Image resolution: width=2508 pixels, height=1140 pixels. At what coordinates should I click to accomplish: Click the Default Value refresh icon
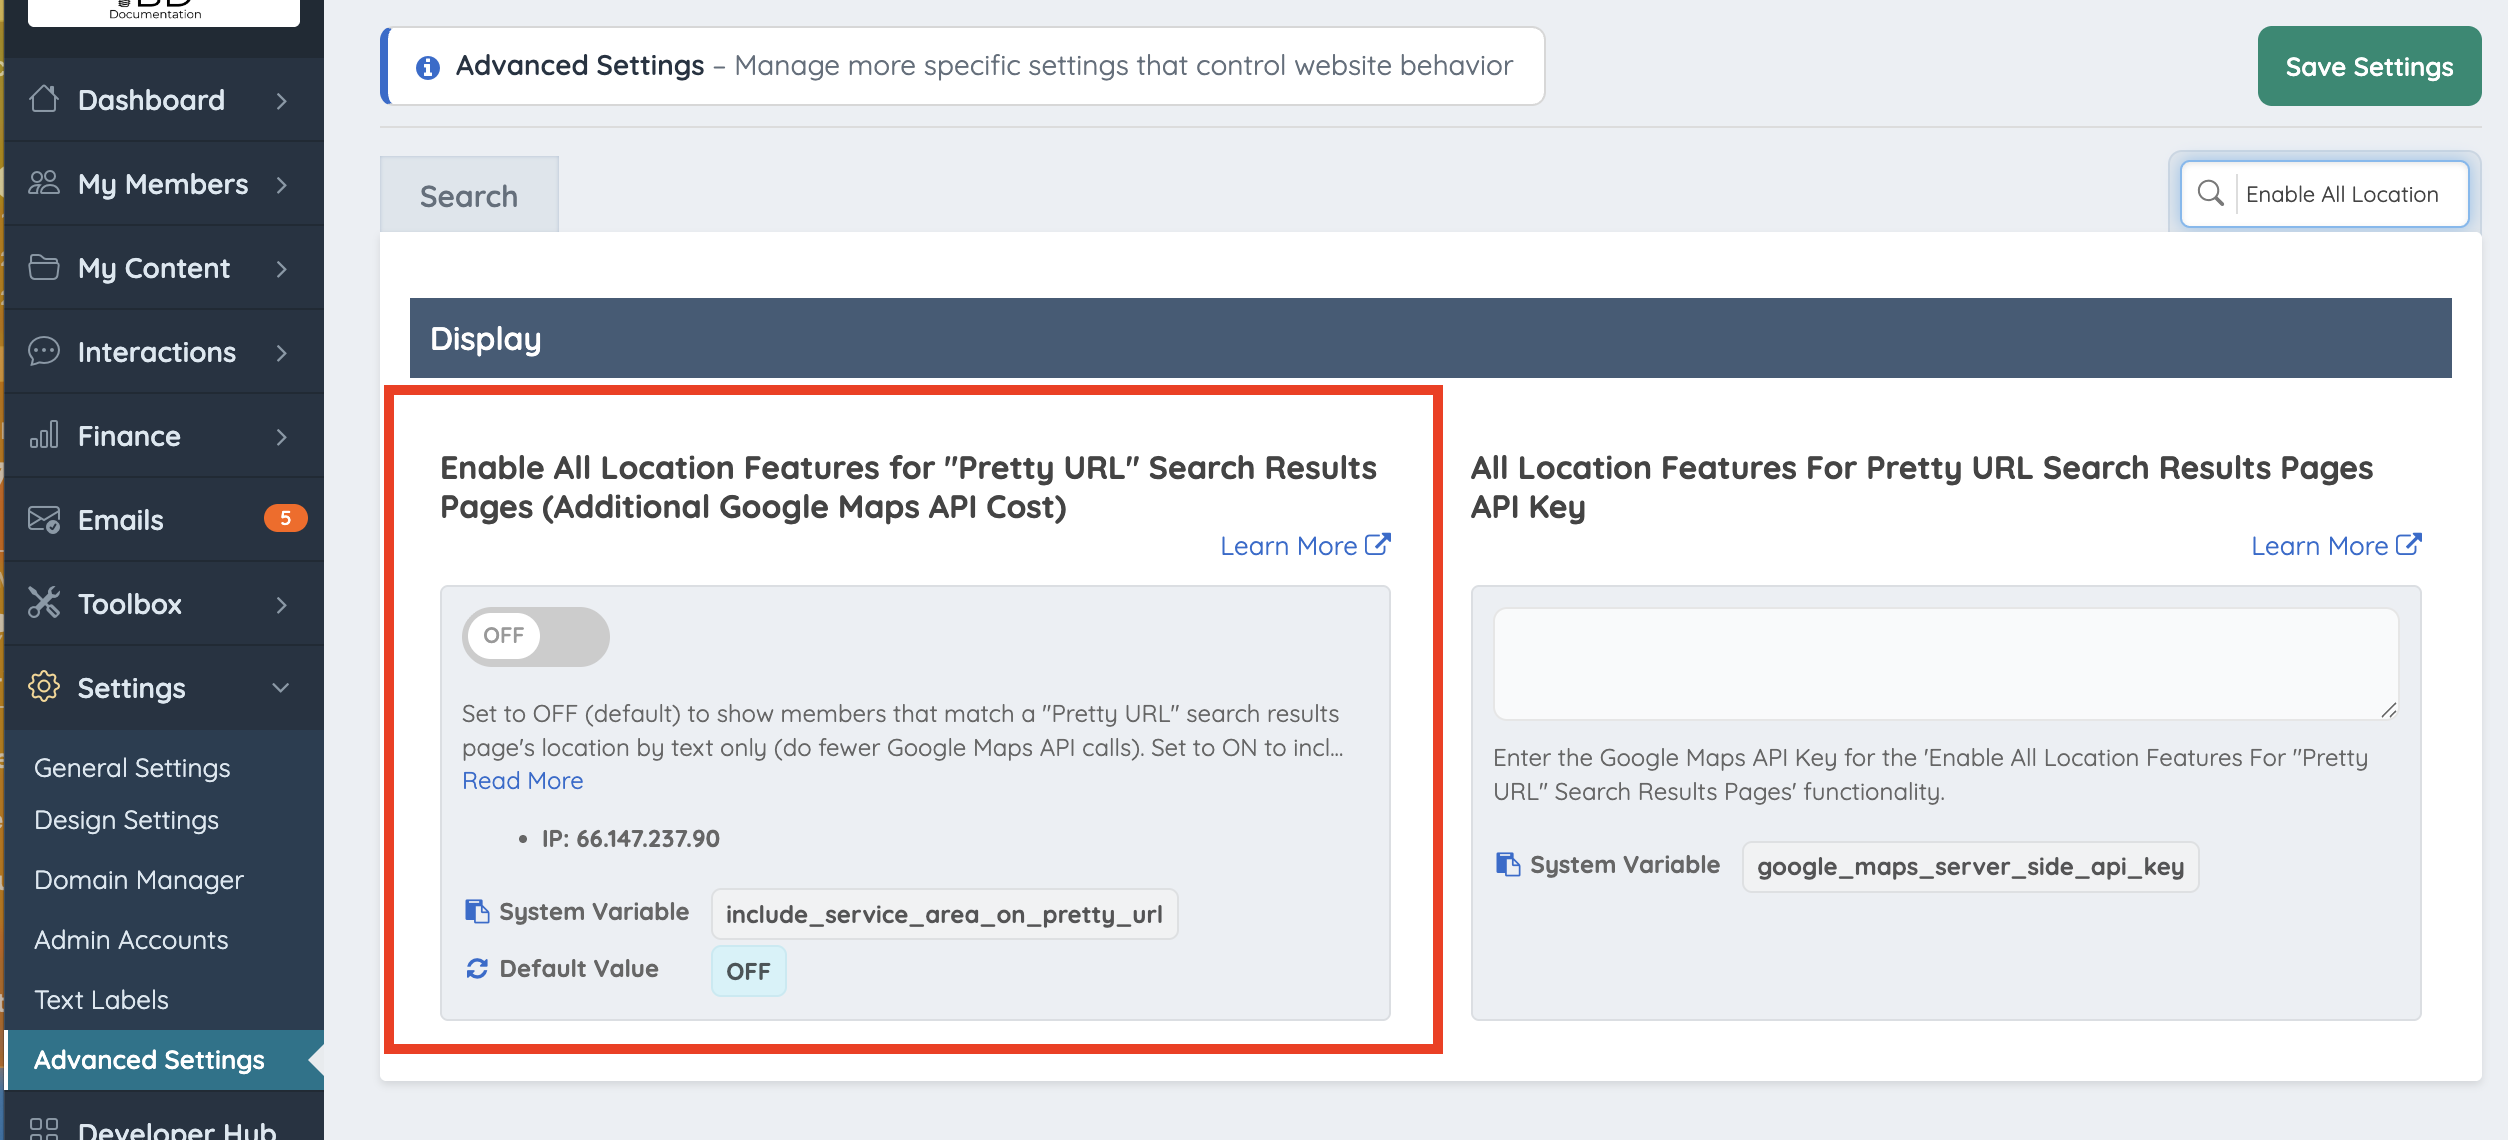(476, 968)
